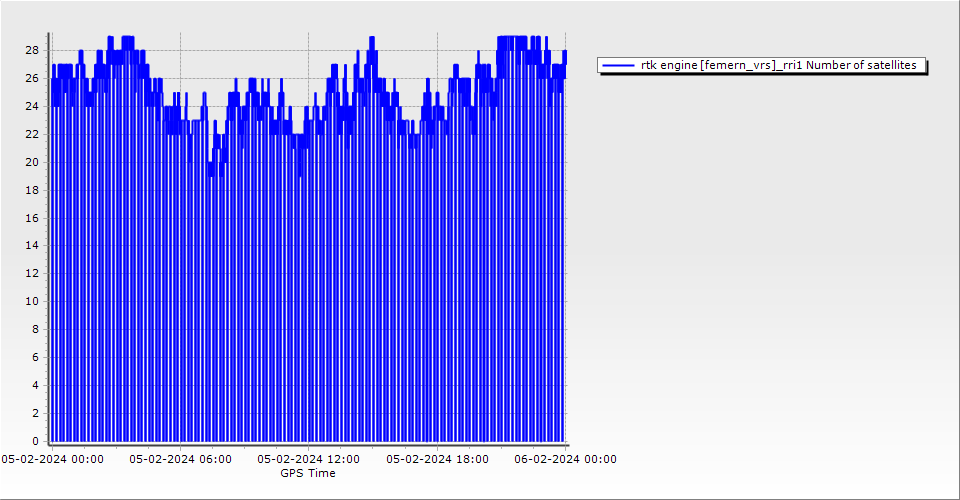This screenshot has width=960, height=500.
Task: Pick the y-axis tick value '26'
Action: tap(32, 78)
